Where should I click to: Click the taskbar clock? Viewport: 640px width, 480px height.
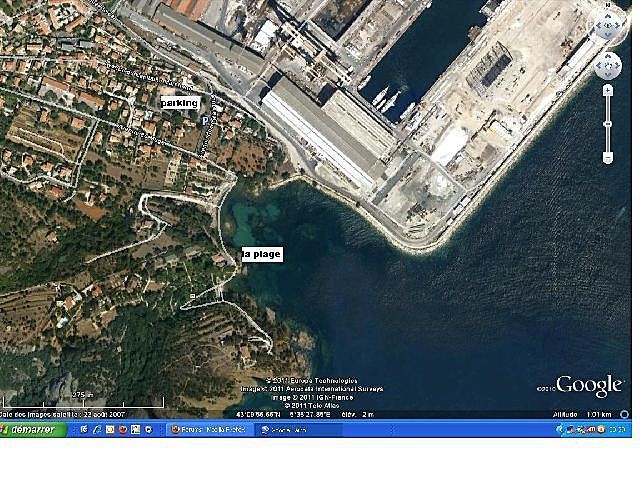(x=619, y=429)
